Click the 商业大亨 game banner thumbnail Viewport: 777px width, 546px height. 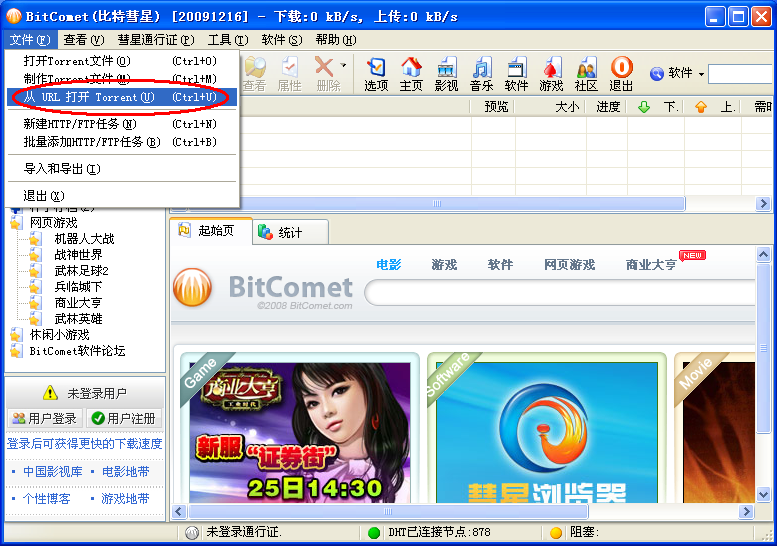pyautogui.click(x=300, y=433)
